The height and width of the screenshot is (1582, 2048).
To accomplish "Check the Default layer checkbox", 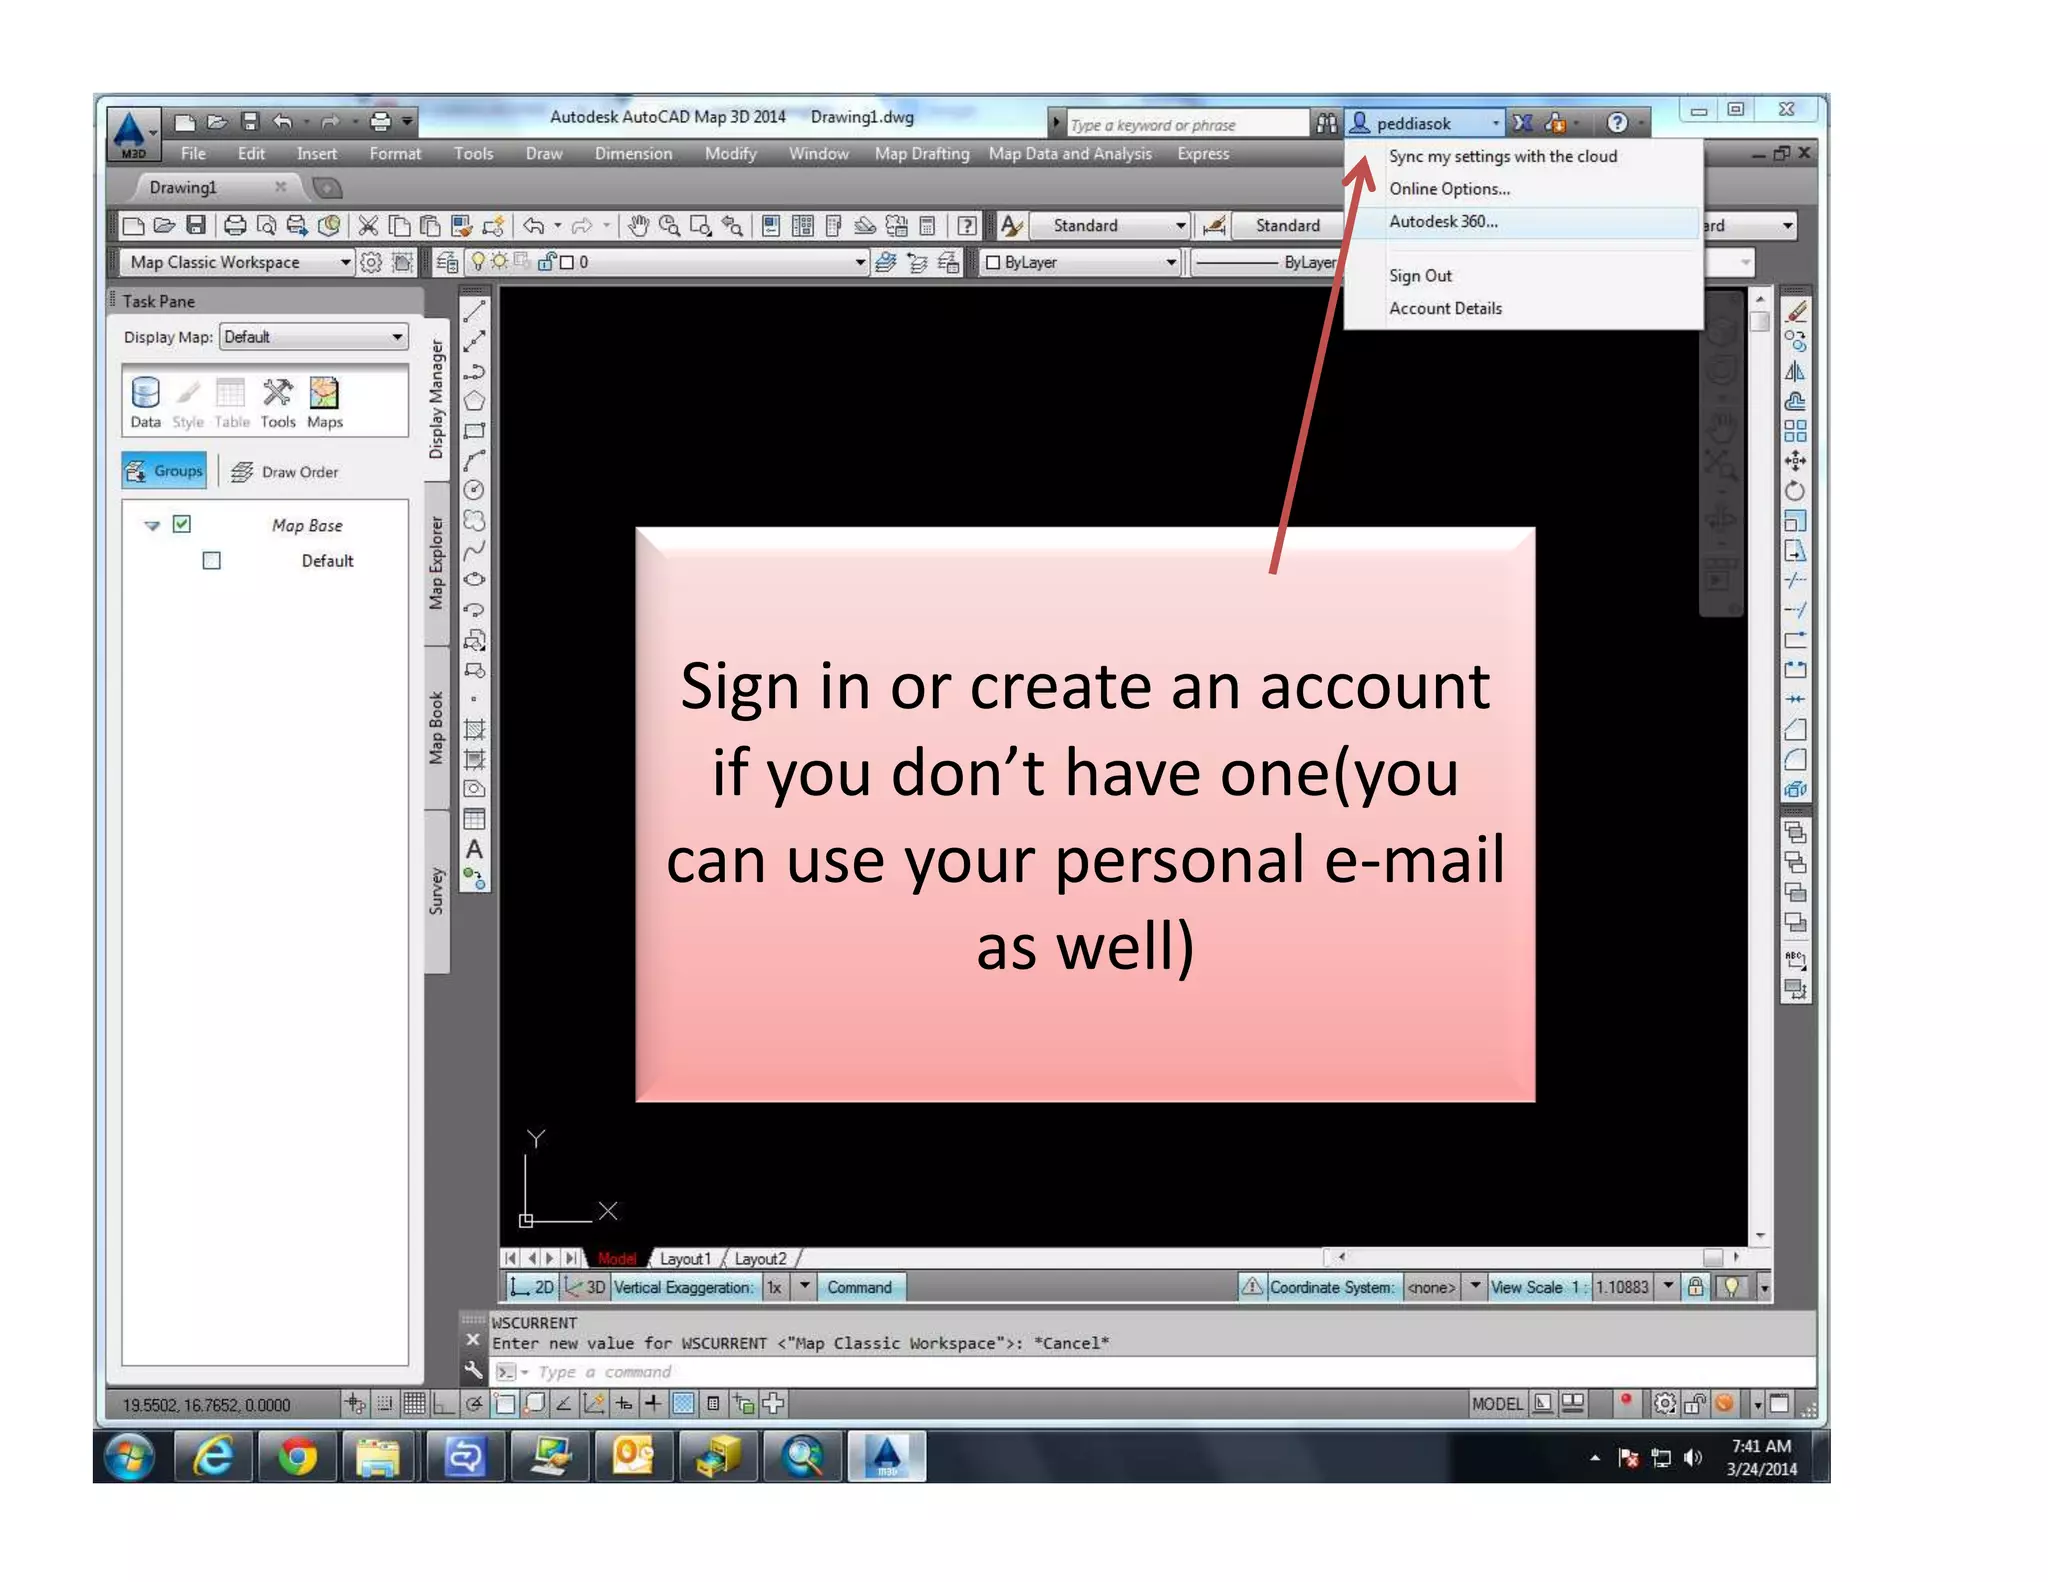I will coord(212,561).
